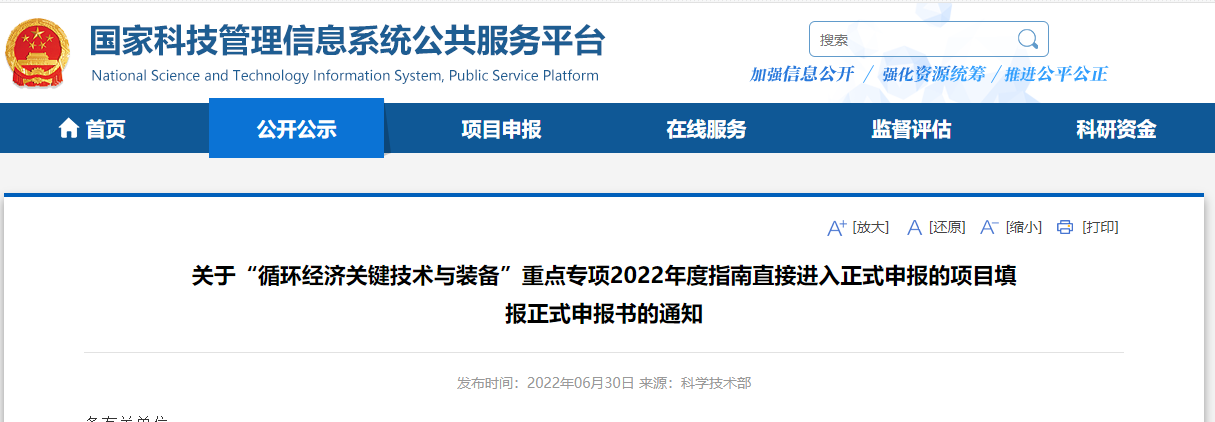Click the 国家科技管理信息系统公共服务平台 site title
This screenshot has height=422, width=1215.
(347, 41)
